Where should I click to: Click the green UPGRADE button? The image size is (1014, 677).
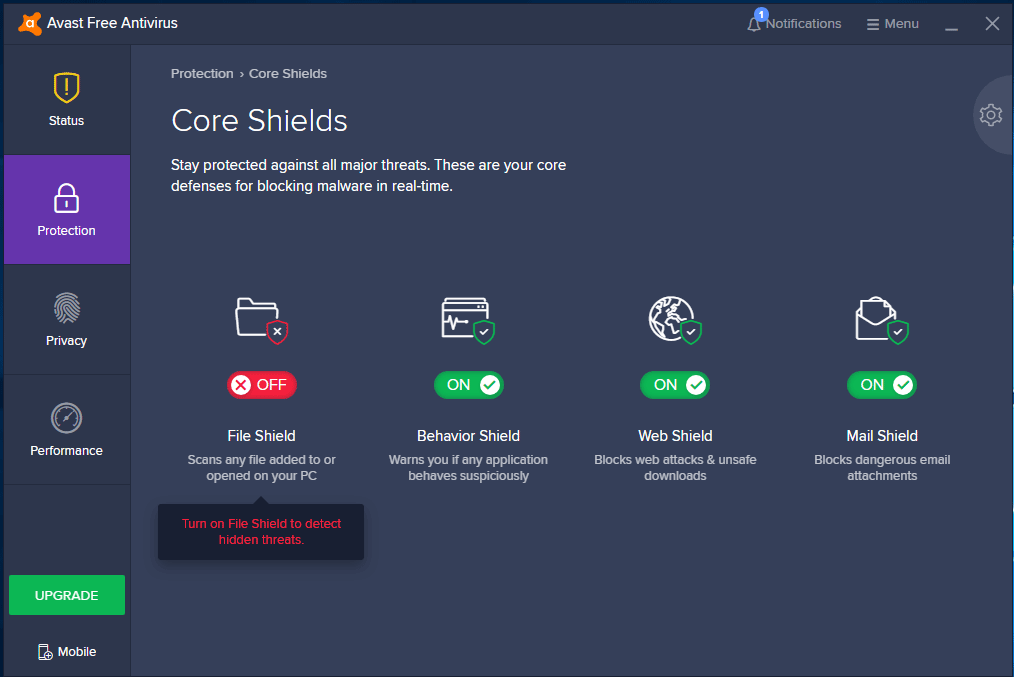point(67,595)
